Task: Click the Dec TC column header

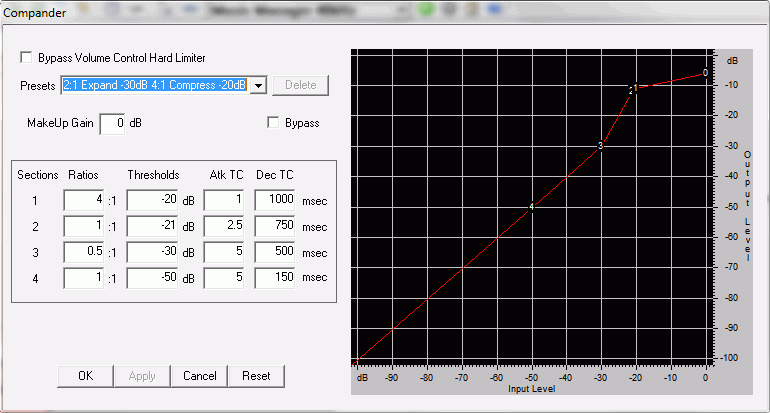Action: click(275, 175)
